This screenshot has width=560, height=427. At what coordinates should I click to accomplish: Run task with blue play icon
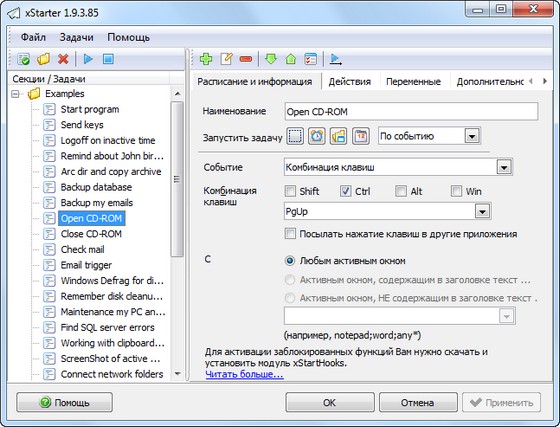tap(88, 59)
